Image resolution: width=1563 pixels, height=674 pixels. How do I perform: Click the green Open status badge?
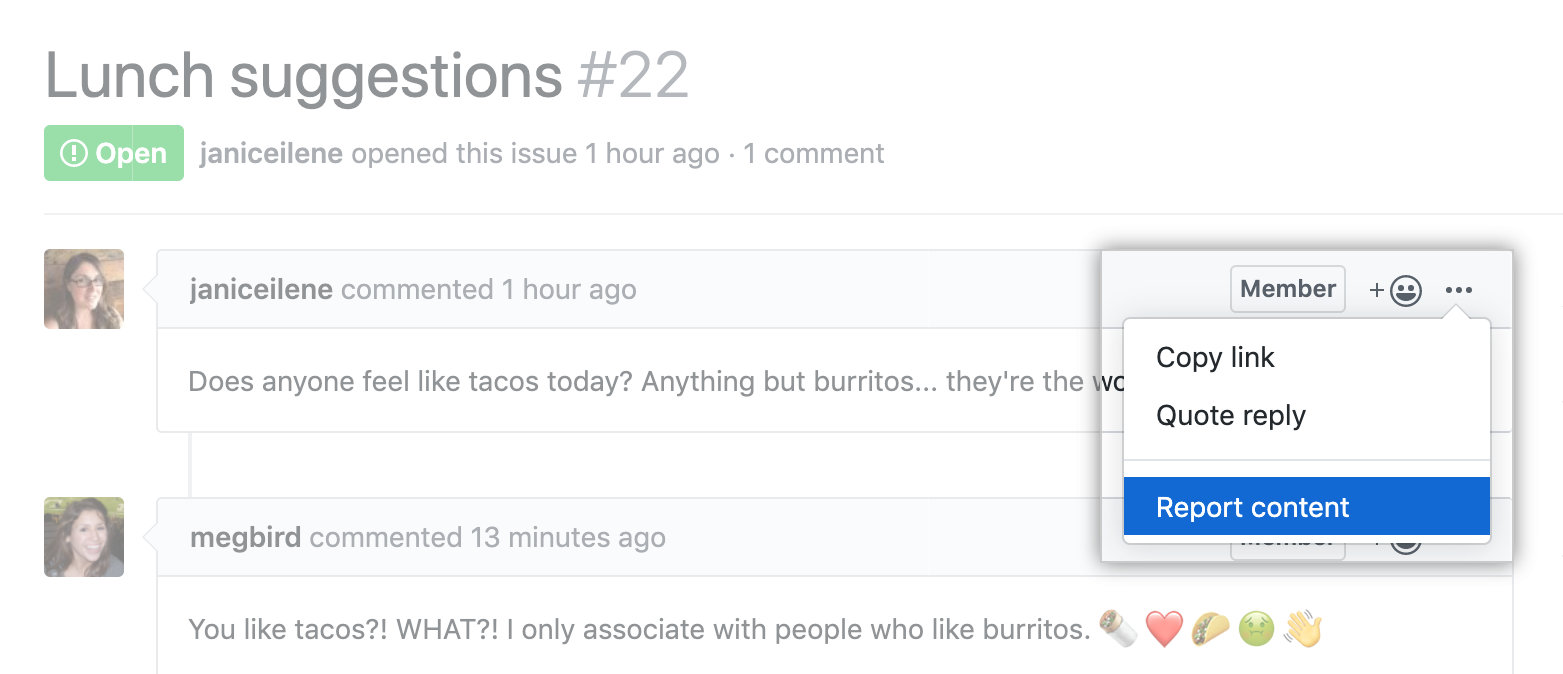point(113,152)
